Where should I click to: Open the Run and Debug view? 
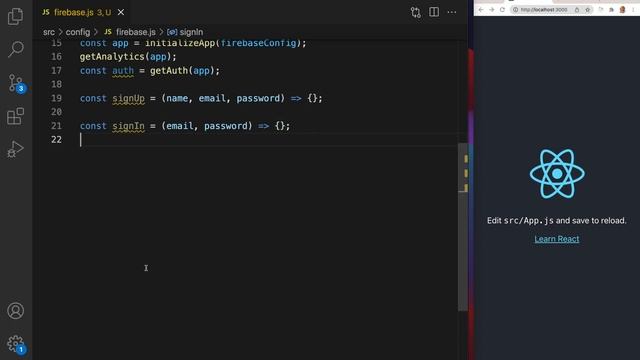(16, 149)
